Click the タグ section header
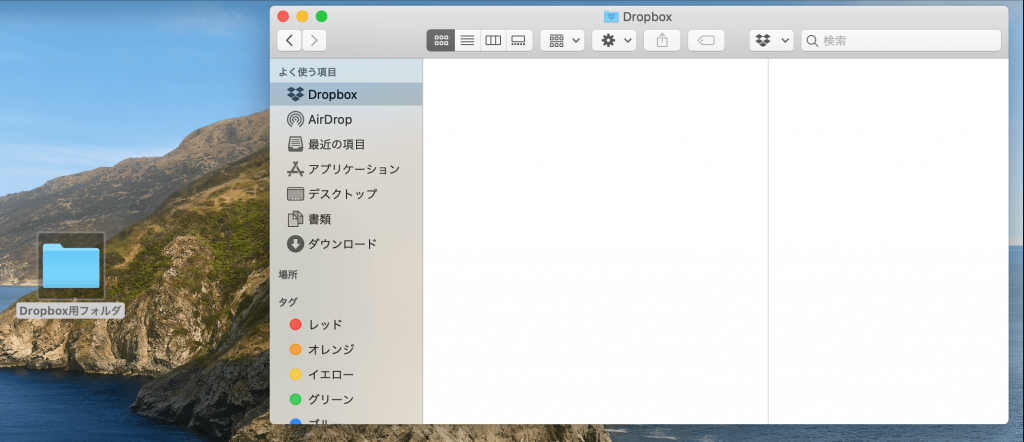This screenshot has height=442, width=1024. (x=288, y=302)
